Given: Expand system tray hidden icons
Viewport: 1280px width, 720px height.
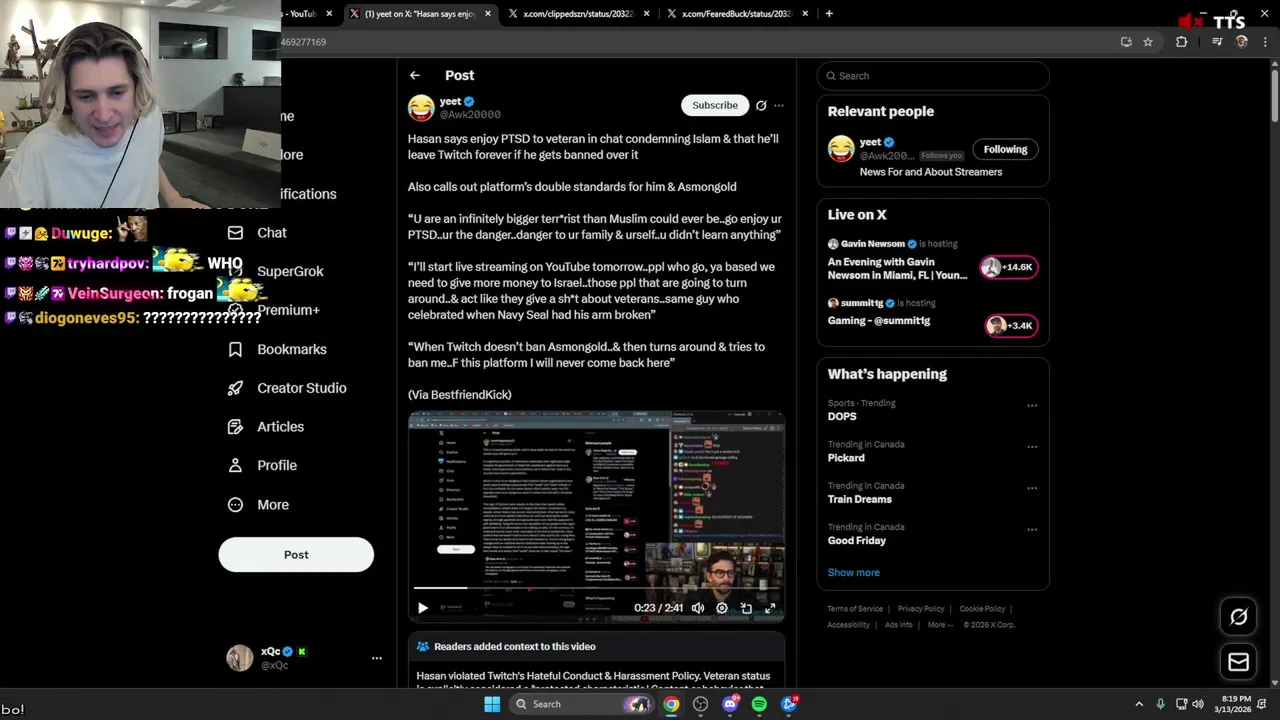Looking at the screenshot, I should click(x=1139, y=704).
